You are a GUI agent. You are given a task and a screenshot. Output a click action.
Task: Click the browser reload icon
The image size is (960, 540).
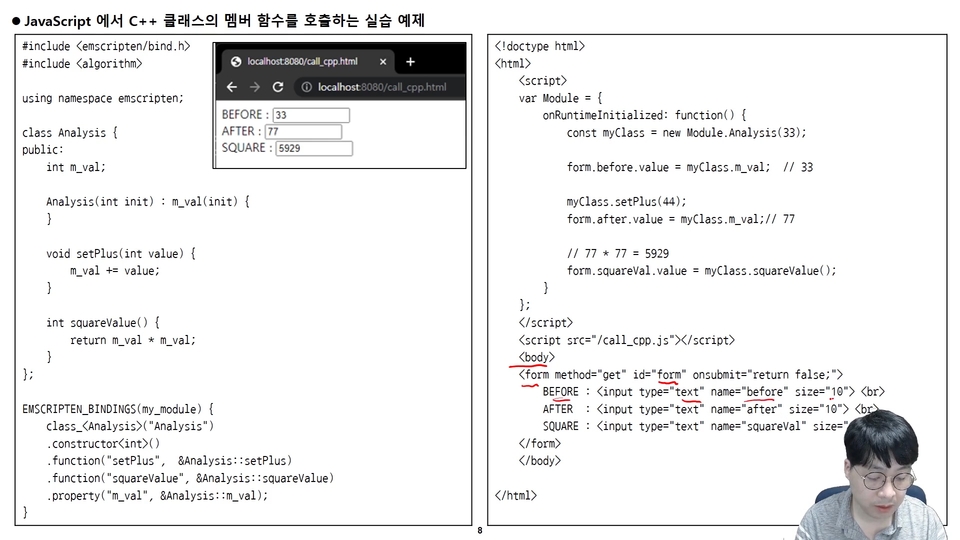[x=278, y=87]
